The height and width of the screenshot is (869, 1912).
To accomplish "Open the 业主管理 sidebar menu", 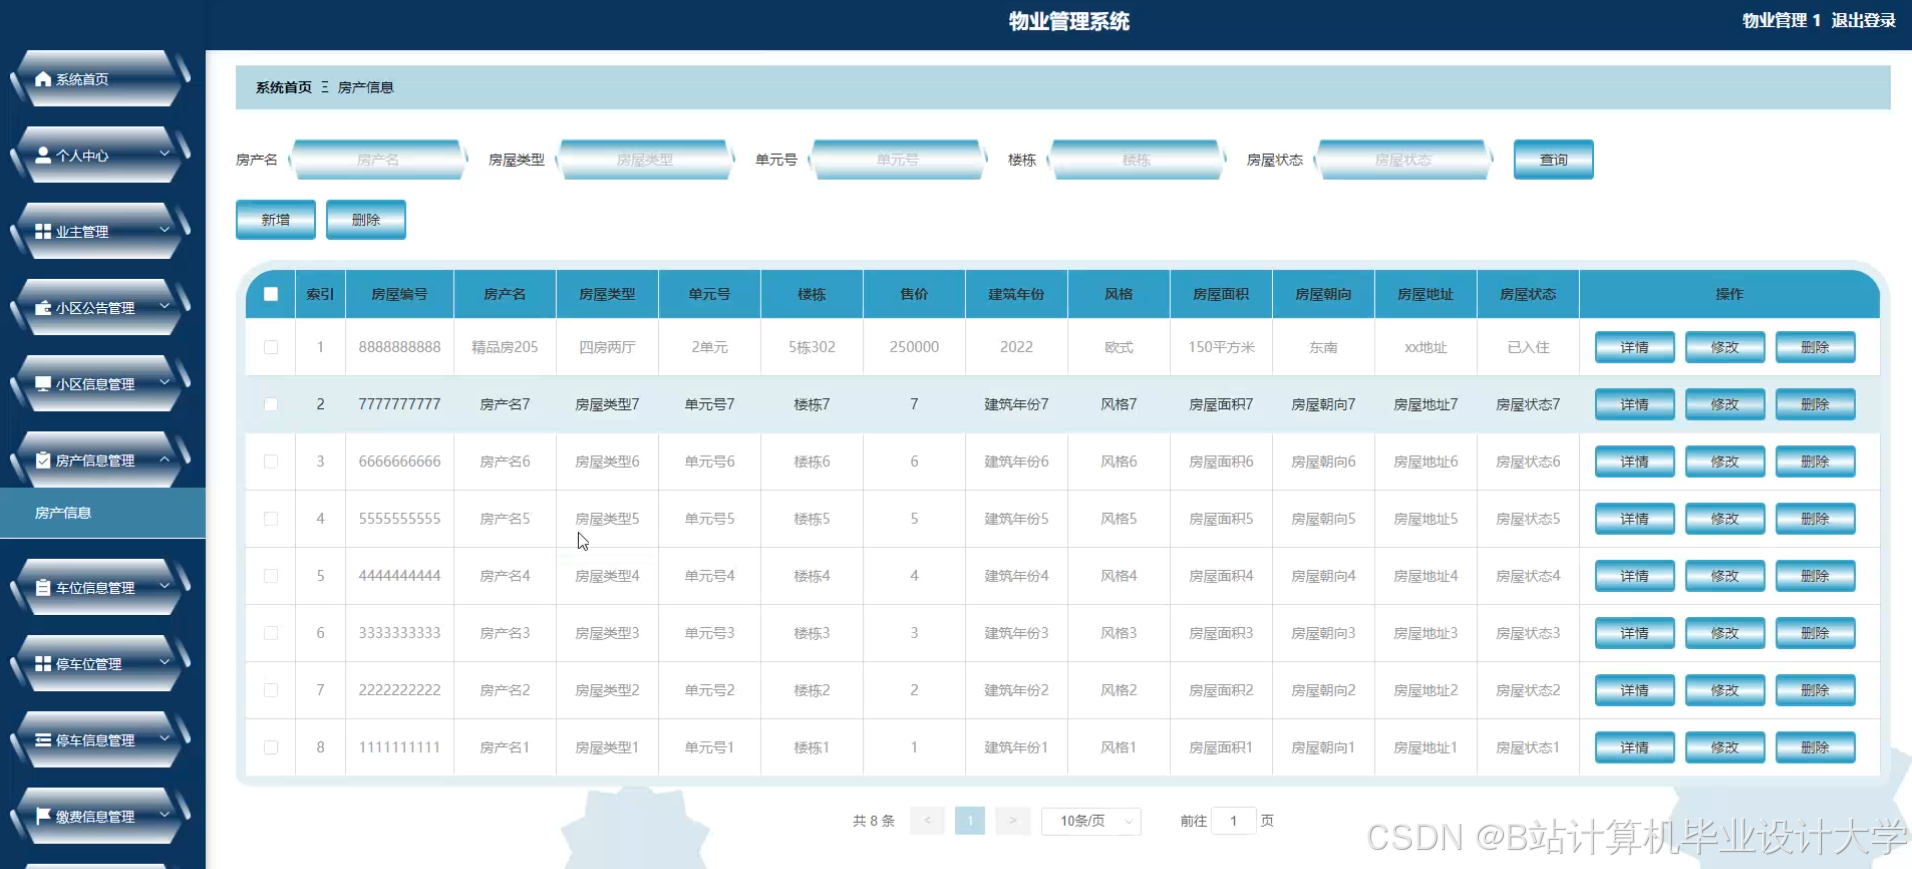I will [x=100, y=231].
